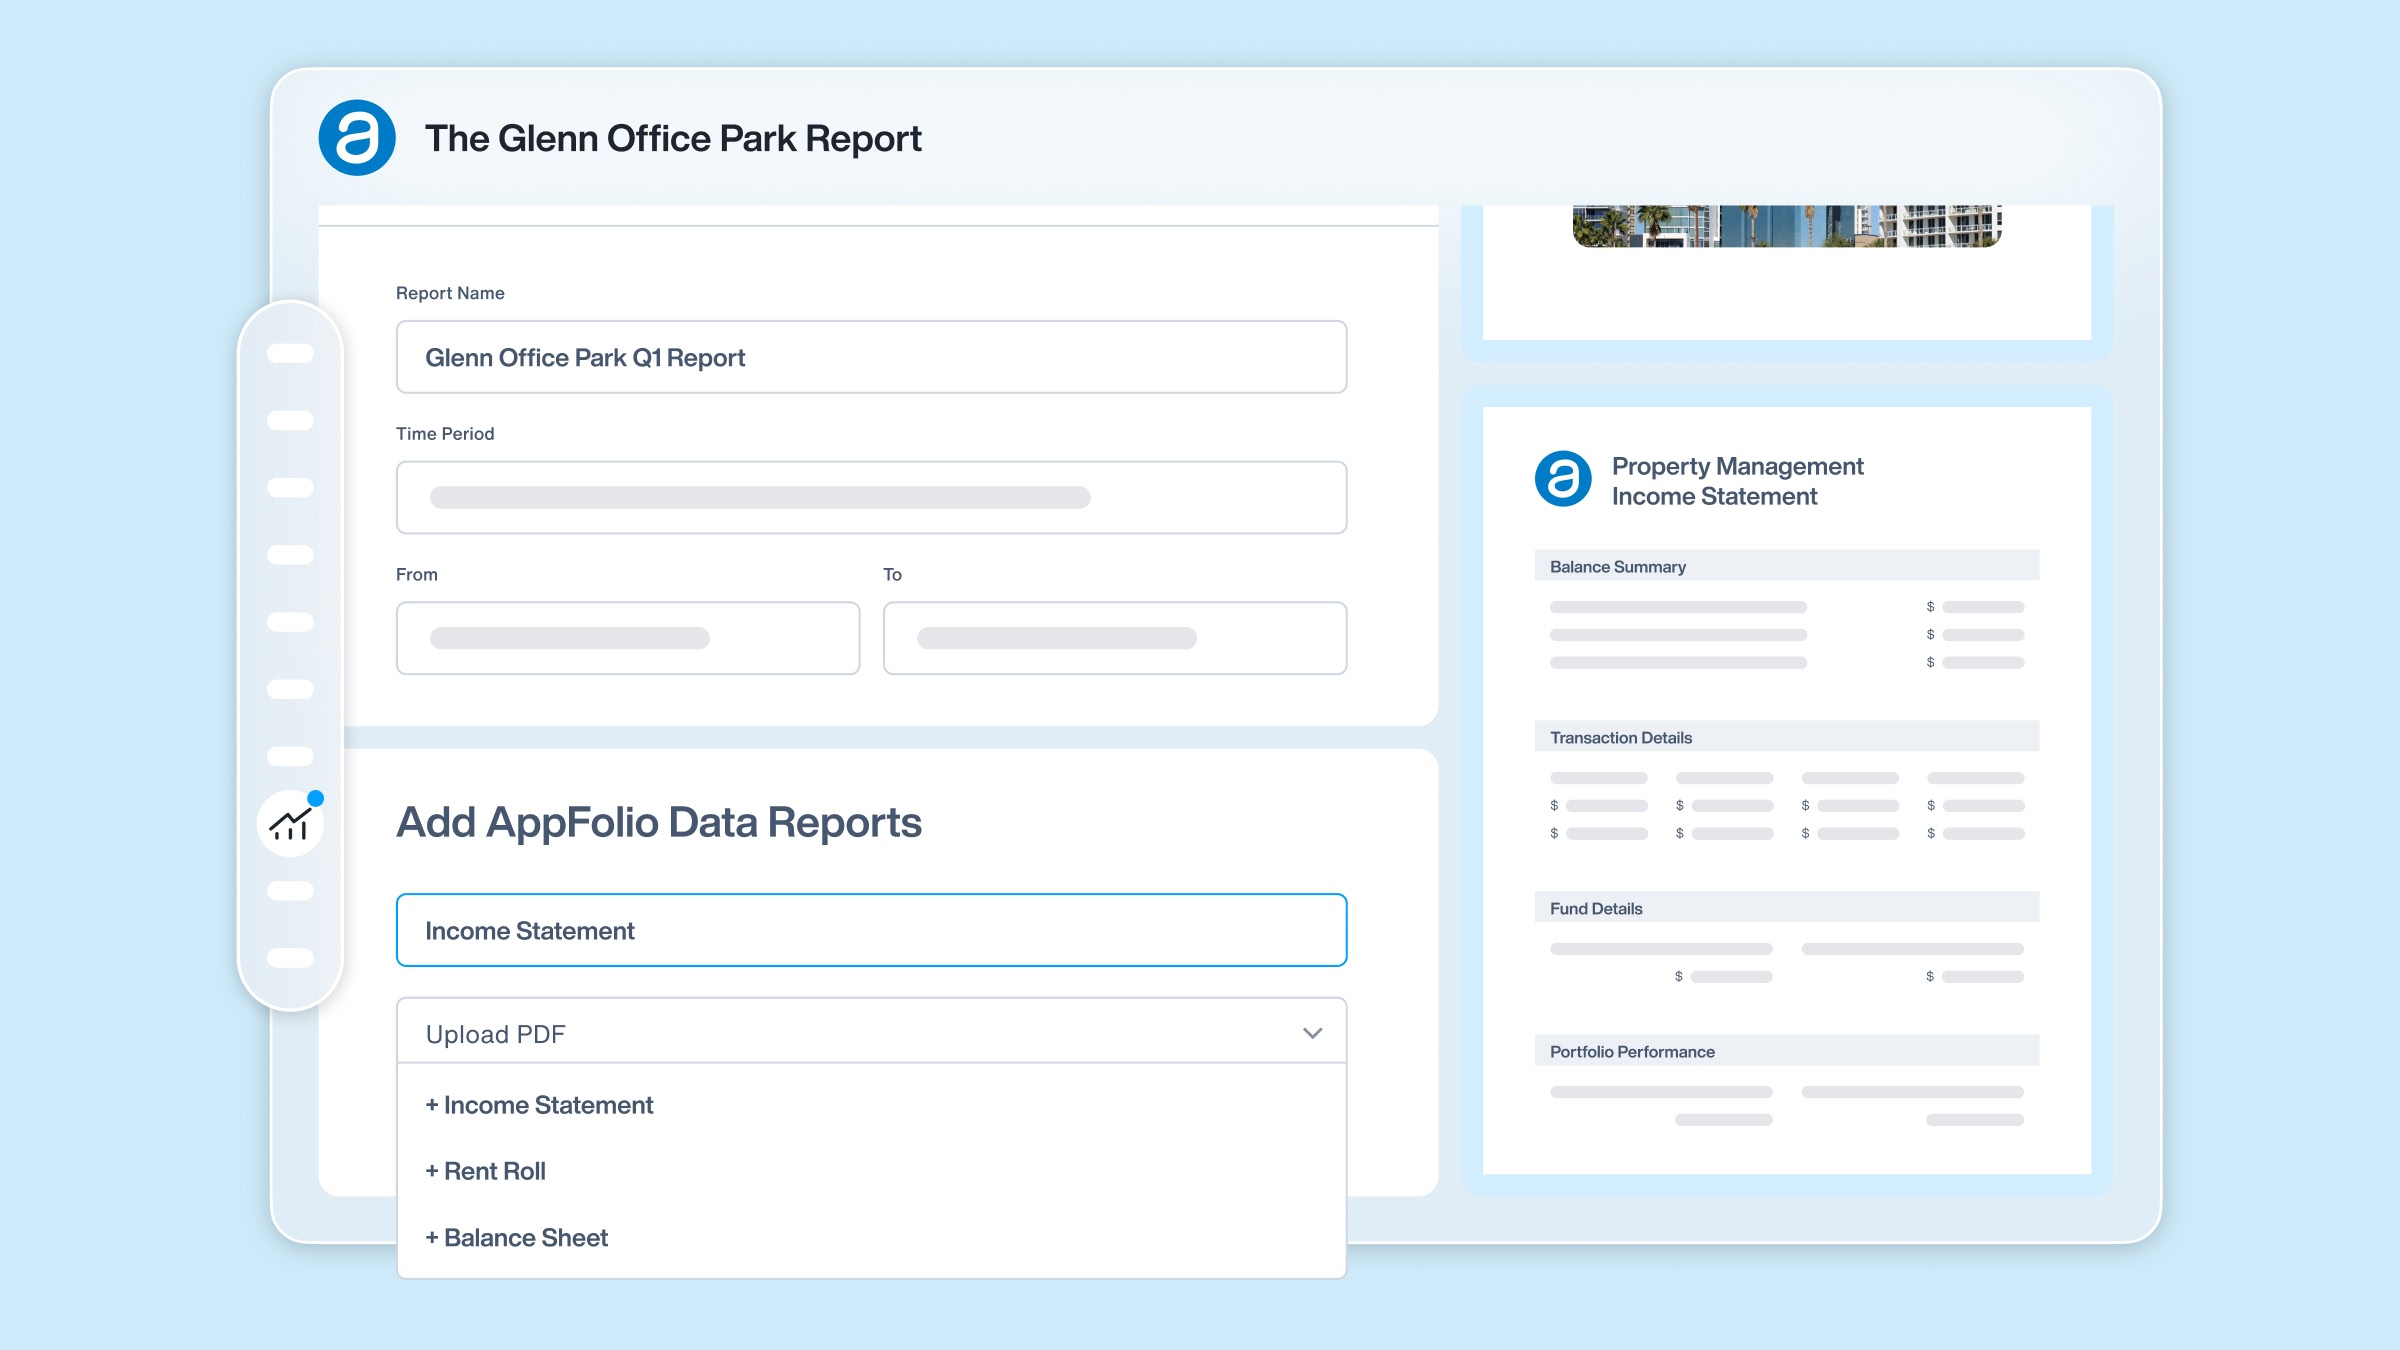Open the reporting chart icon in sidebar
This screenshot has width=2400, height=1350.
click(x=290, y=824)
